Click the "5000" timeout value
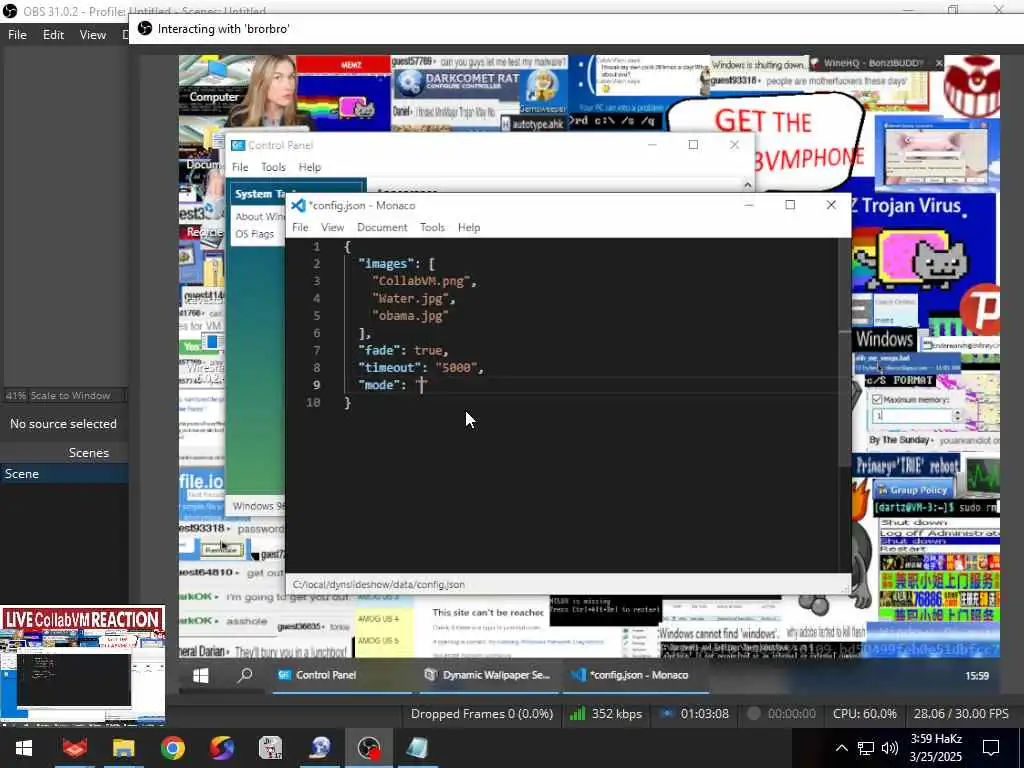This screenshot has height=768, width=1024. coord(456,368)
